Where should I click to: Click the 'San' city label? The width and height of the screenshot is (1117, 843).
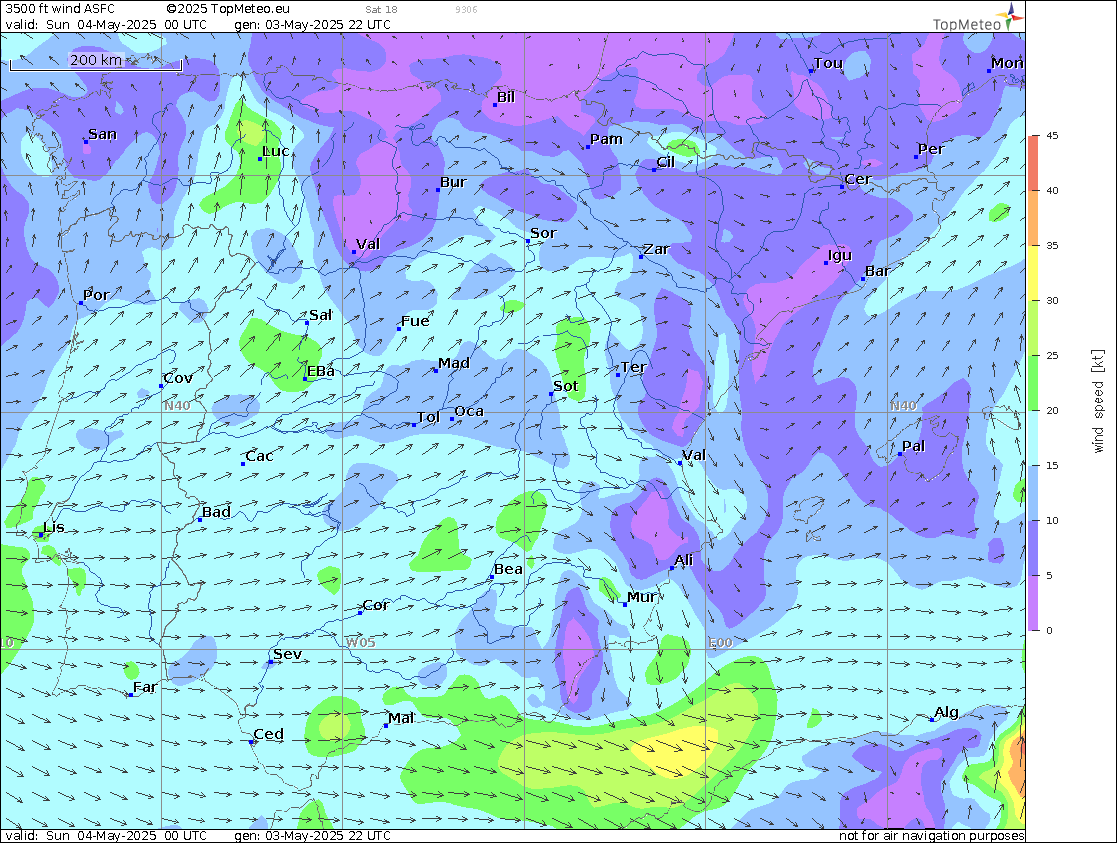coord(103,134)
